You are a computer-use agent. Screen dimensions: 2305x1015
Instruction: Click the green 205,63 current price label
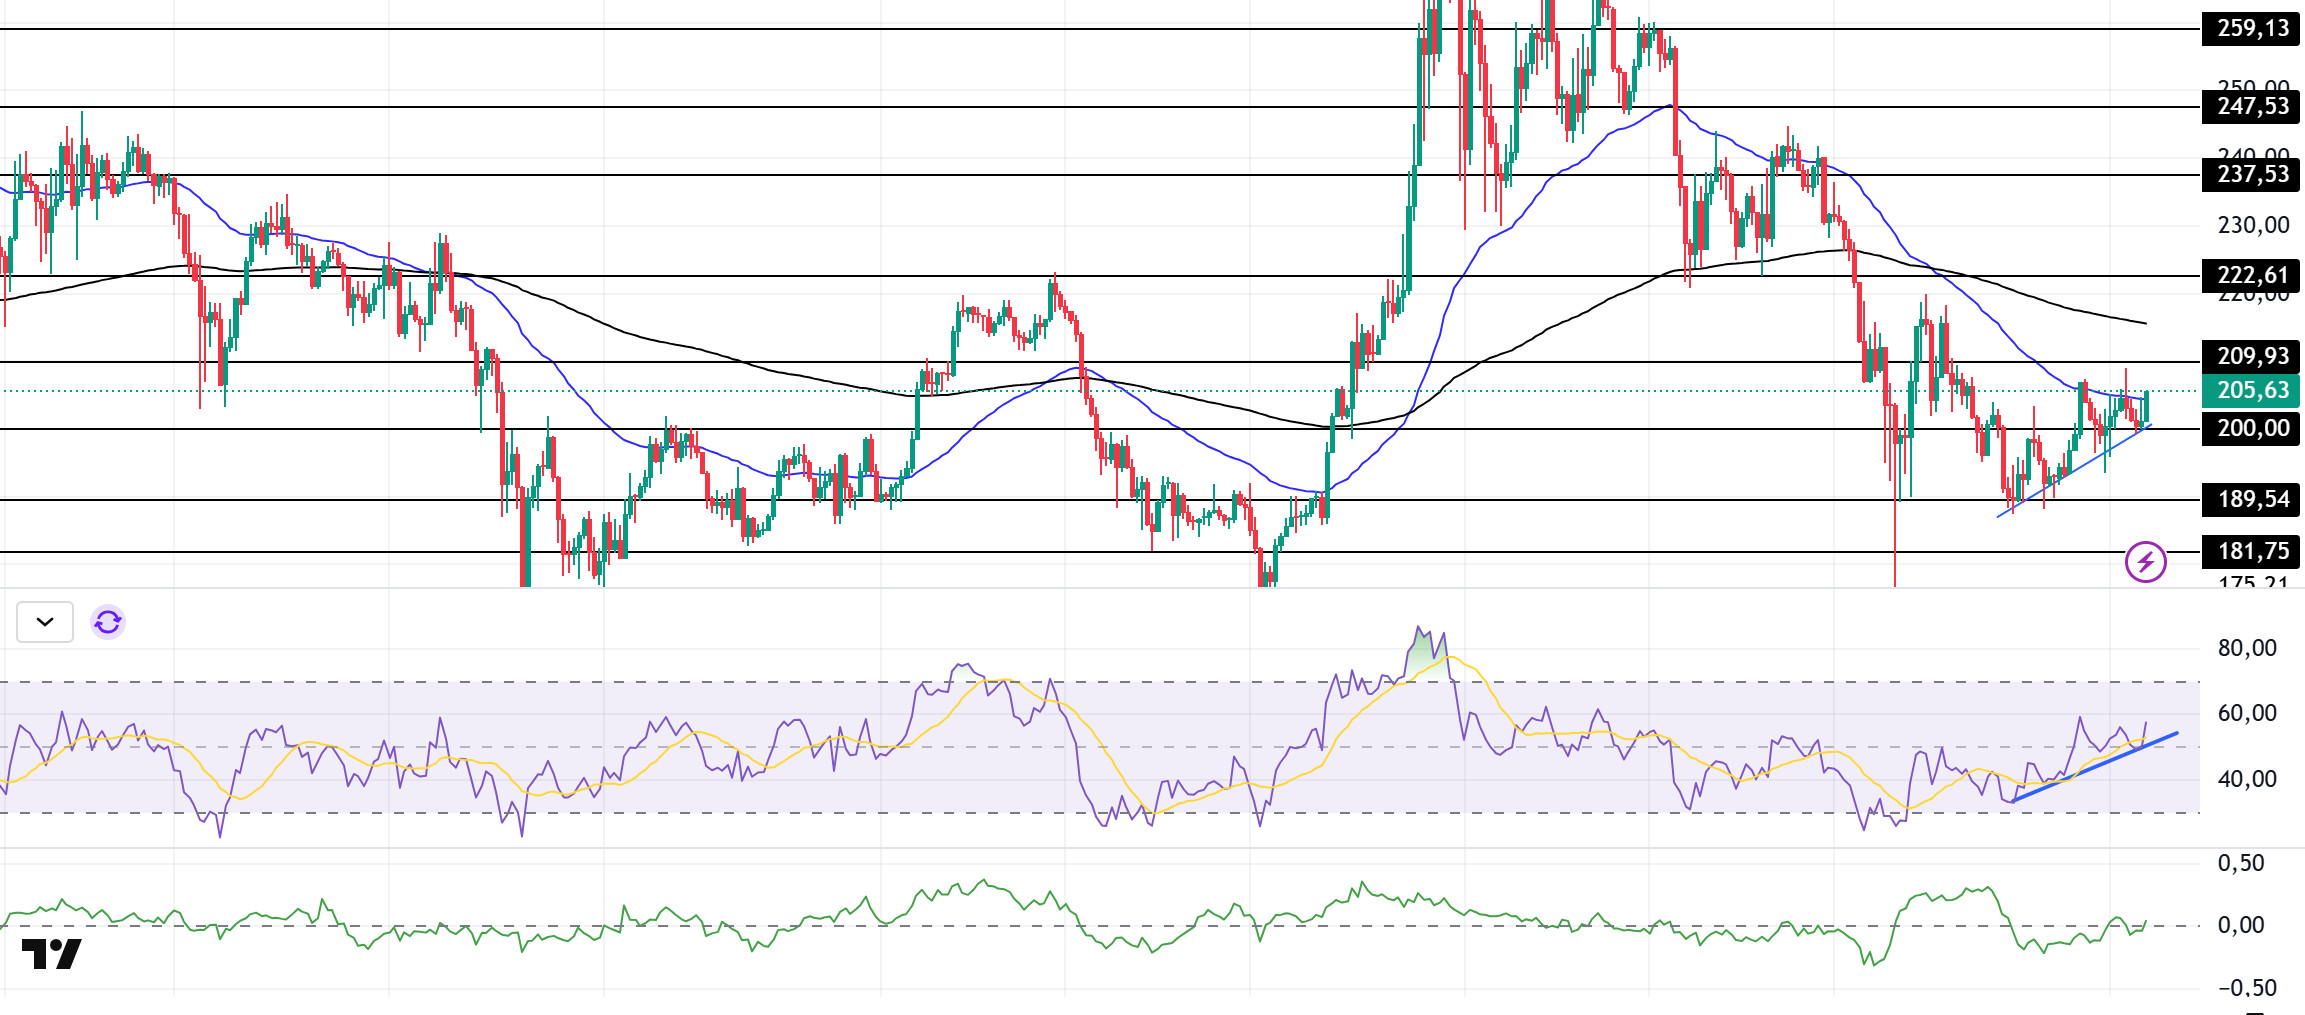point(2250,391)
